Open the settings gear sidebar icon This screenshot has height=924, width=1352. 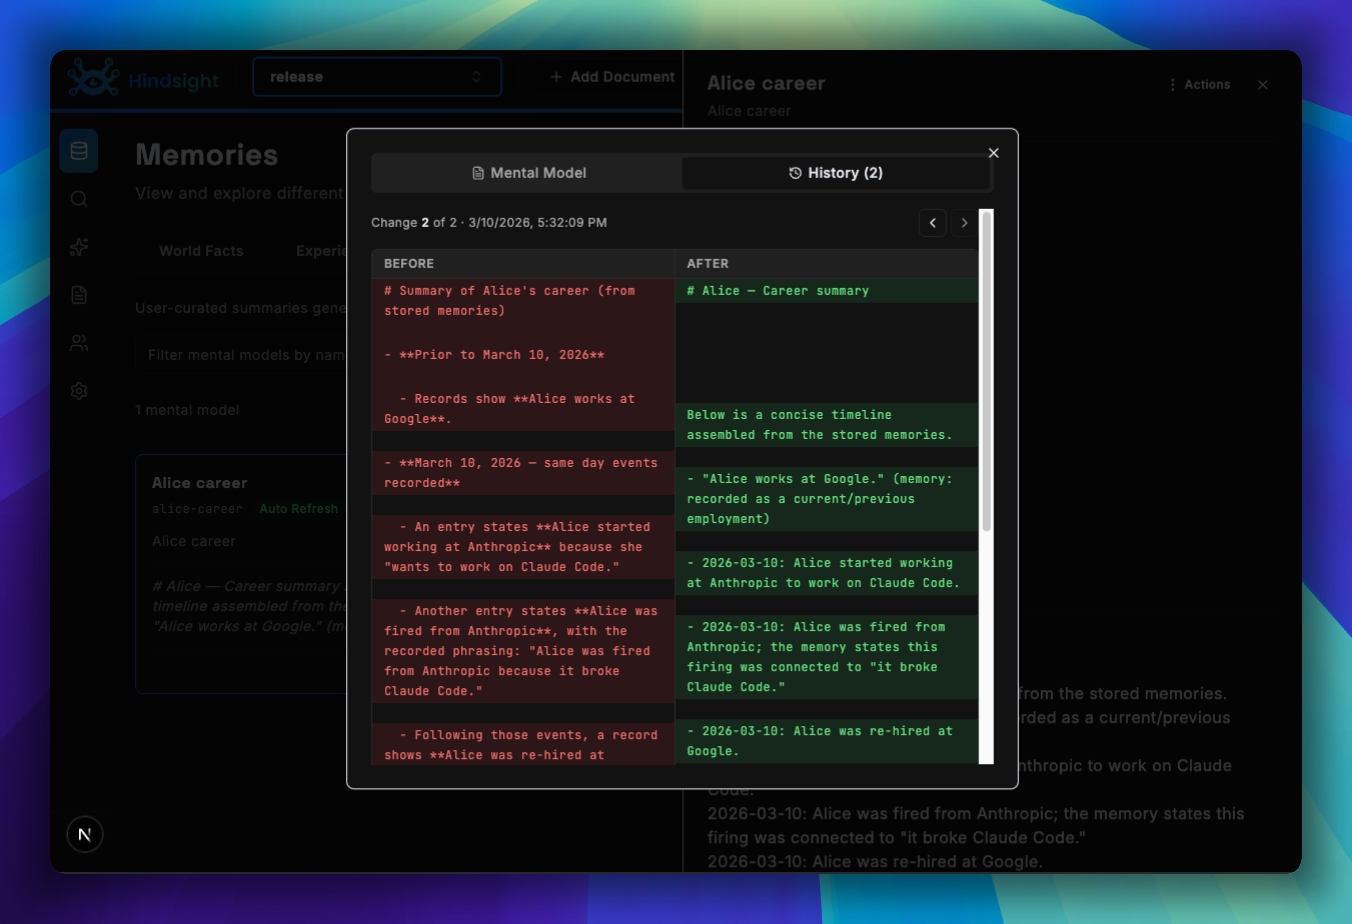click(79, 391)
